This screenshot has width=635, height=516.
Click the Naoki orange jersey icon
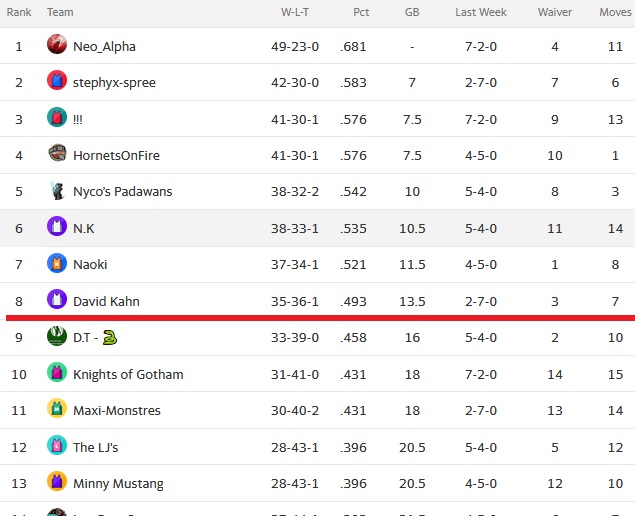click(57, 262)
